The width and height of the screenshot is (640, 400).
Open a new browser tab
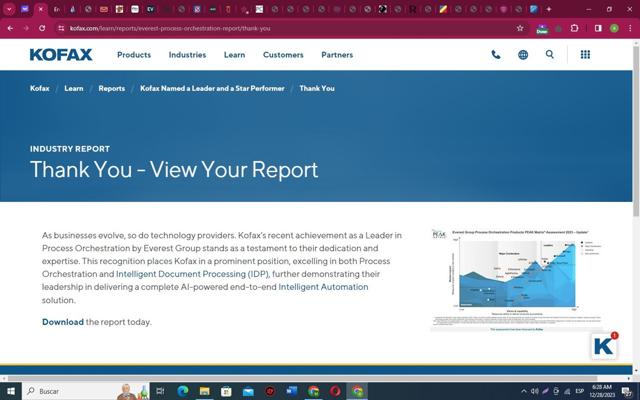[x=549, y=9]
